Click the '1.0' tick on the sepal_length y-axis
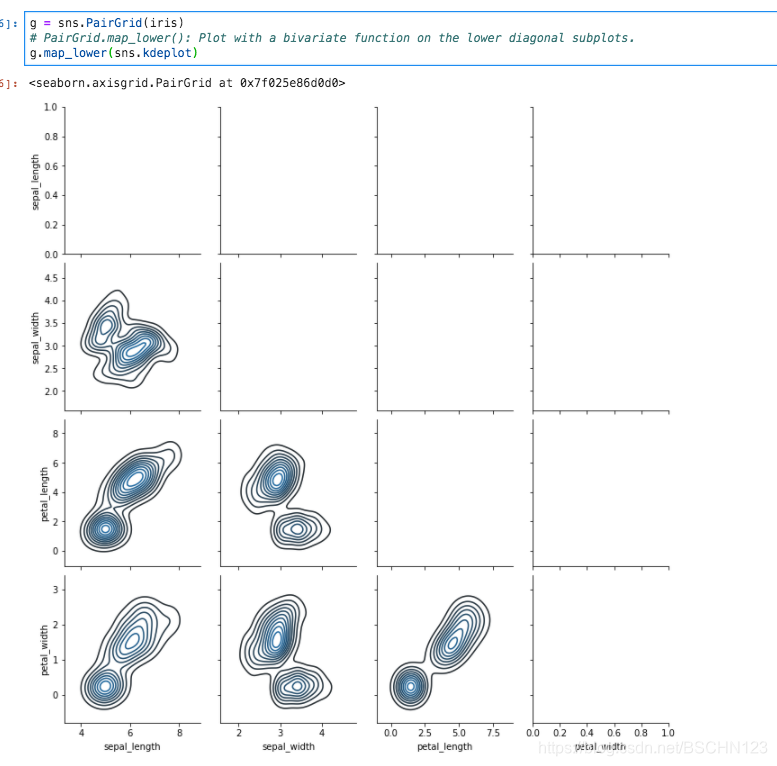 tap(51, 107)
